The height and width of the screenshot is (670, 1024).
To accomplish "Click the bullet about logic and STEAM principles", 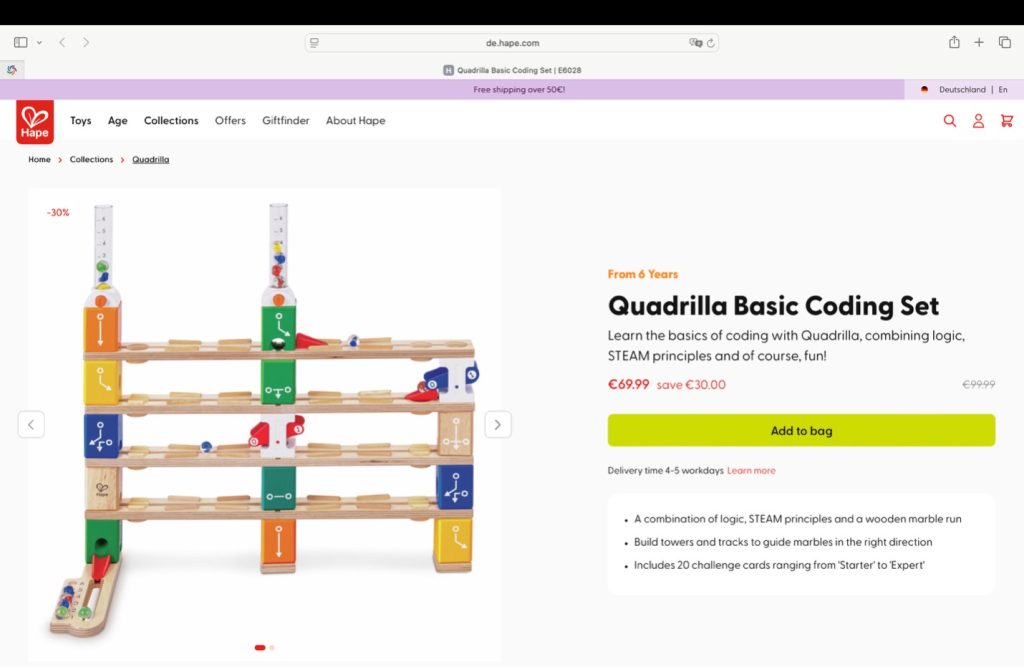I will pos(797,519).
